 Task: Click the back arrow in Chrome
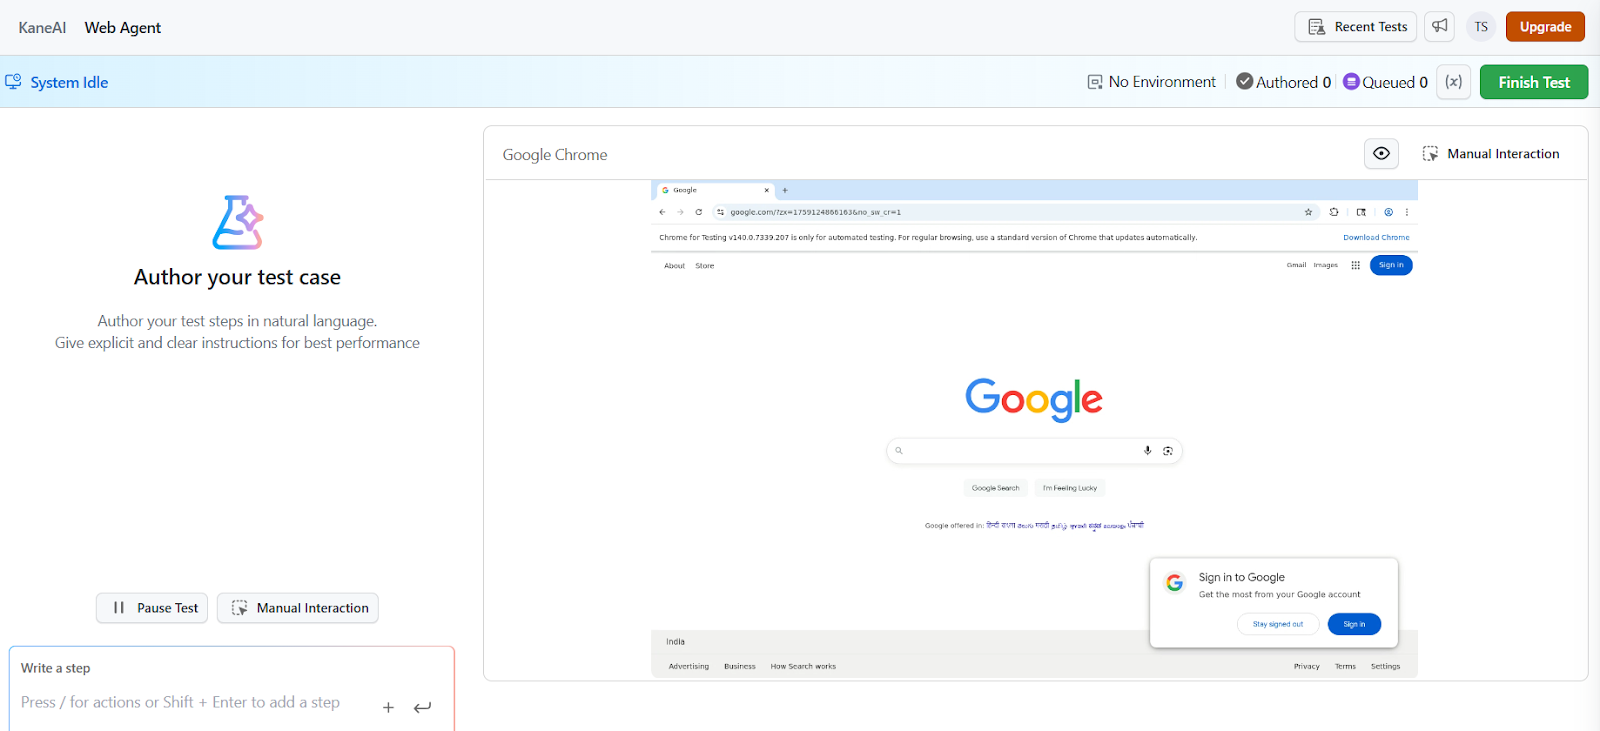pos(662,212)
